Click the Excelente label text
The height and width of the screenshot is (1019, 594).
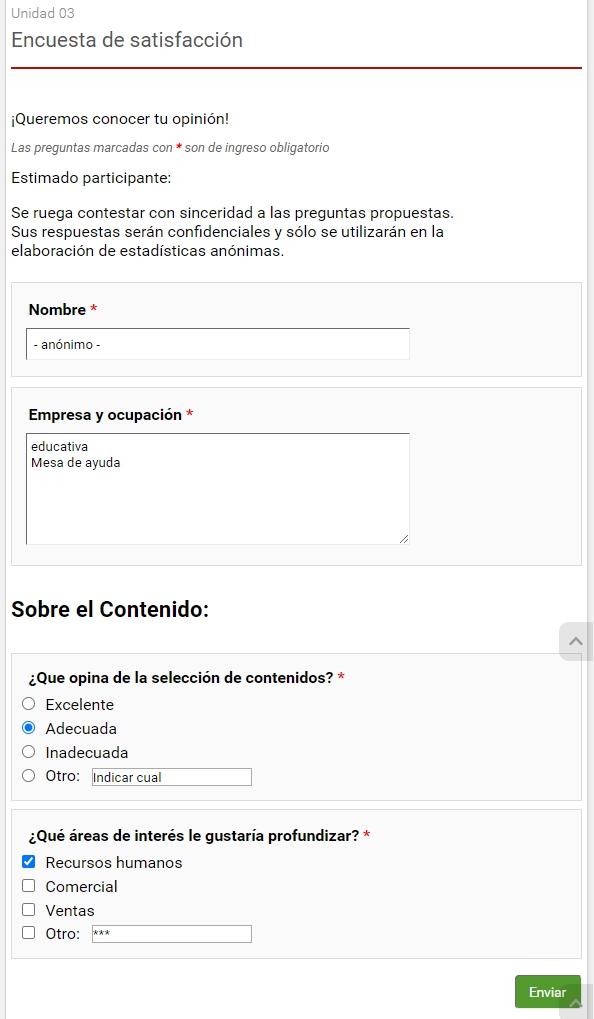pyautogui.click(x=79, y=704)
